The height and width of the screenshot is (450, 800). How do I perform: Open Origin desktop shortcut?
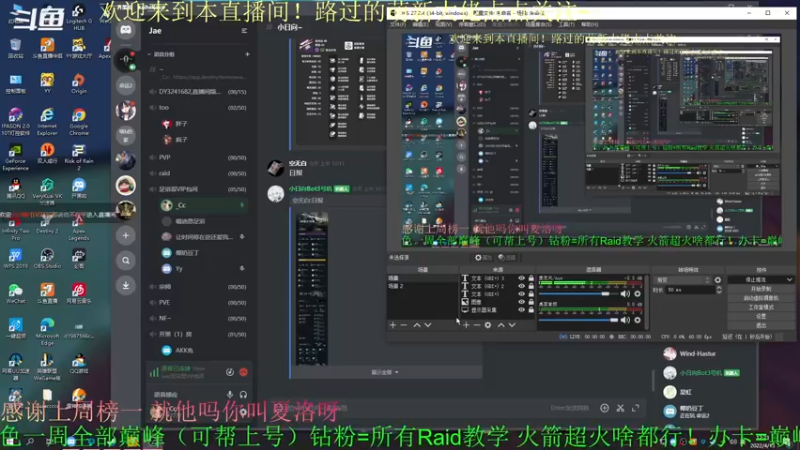(x=79, y=84)
